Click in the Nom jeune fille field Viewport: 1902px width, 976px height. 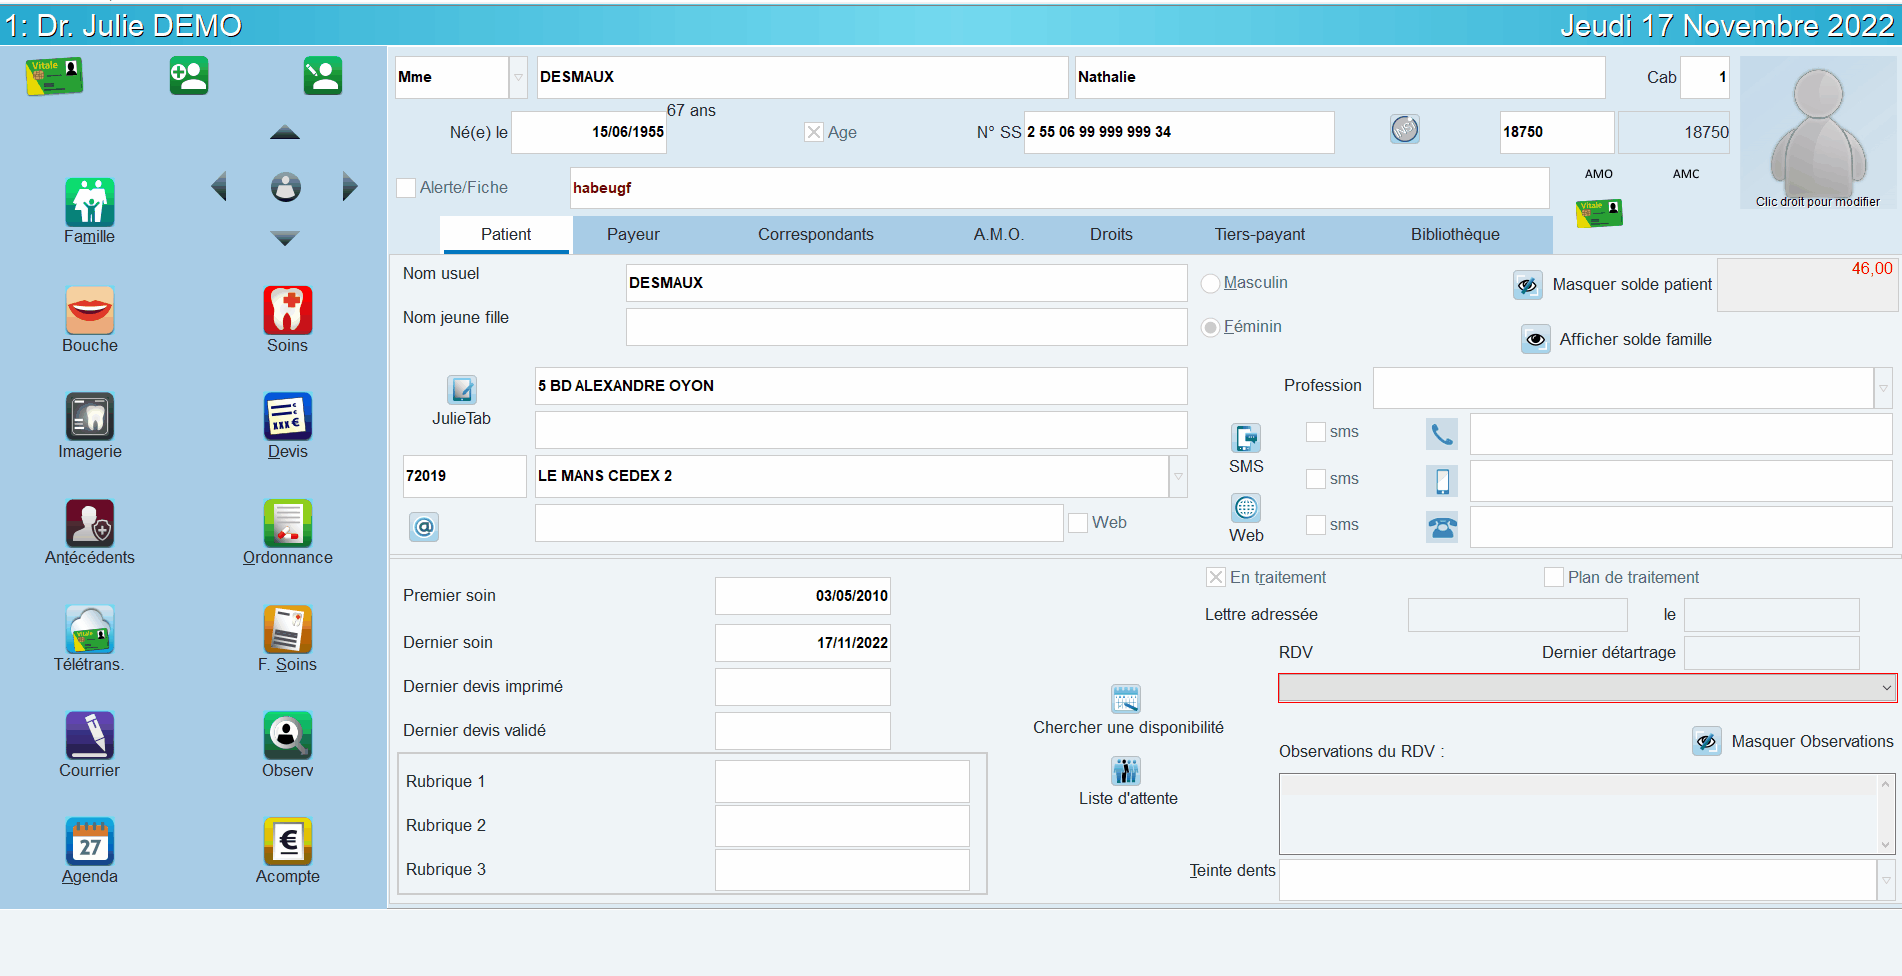tap(906, 327)
